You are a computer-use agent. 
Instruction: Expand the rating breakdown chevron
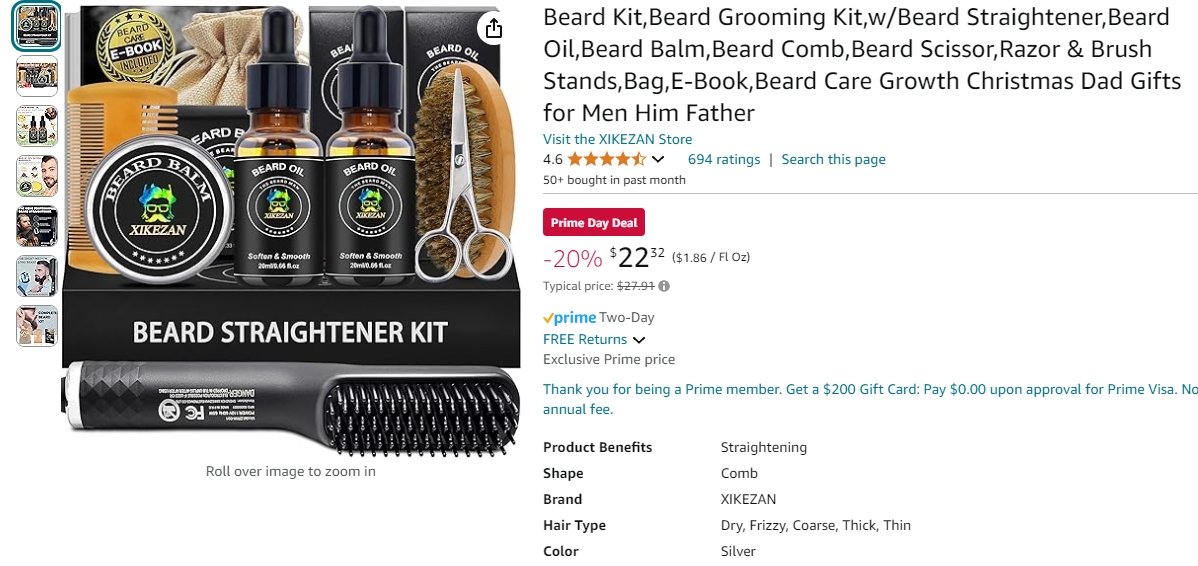click(658, 160)
